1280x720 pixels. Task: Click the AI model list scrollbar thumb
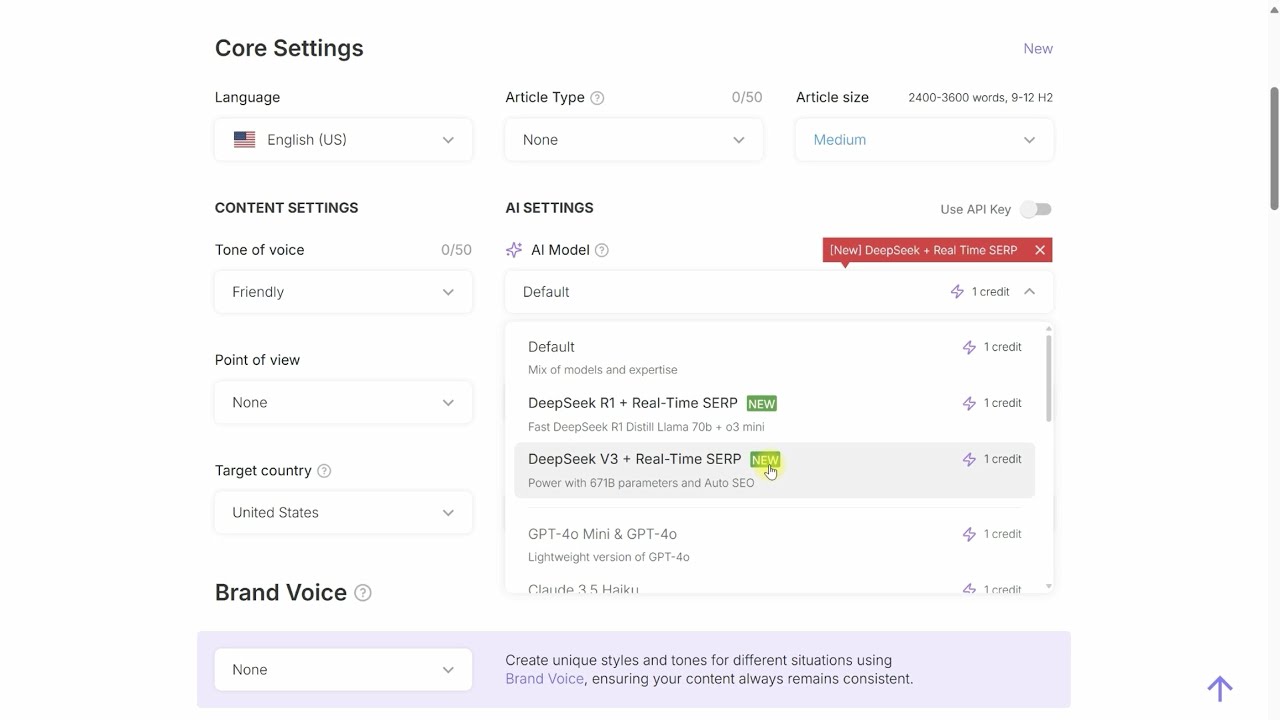click(1048, 378)
